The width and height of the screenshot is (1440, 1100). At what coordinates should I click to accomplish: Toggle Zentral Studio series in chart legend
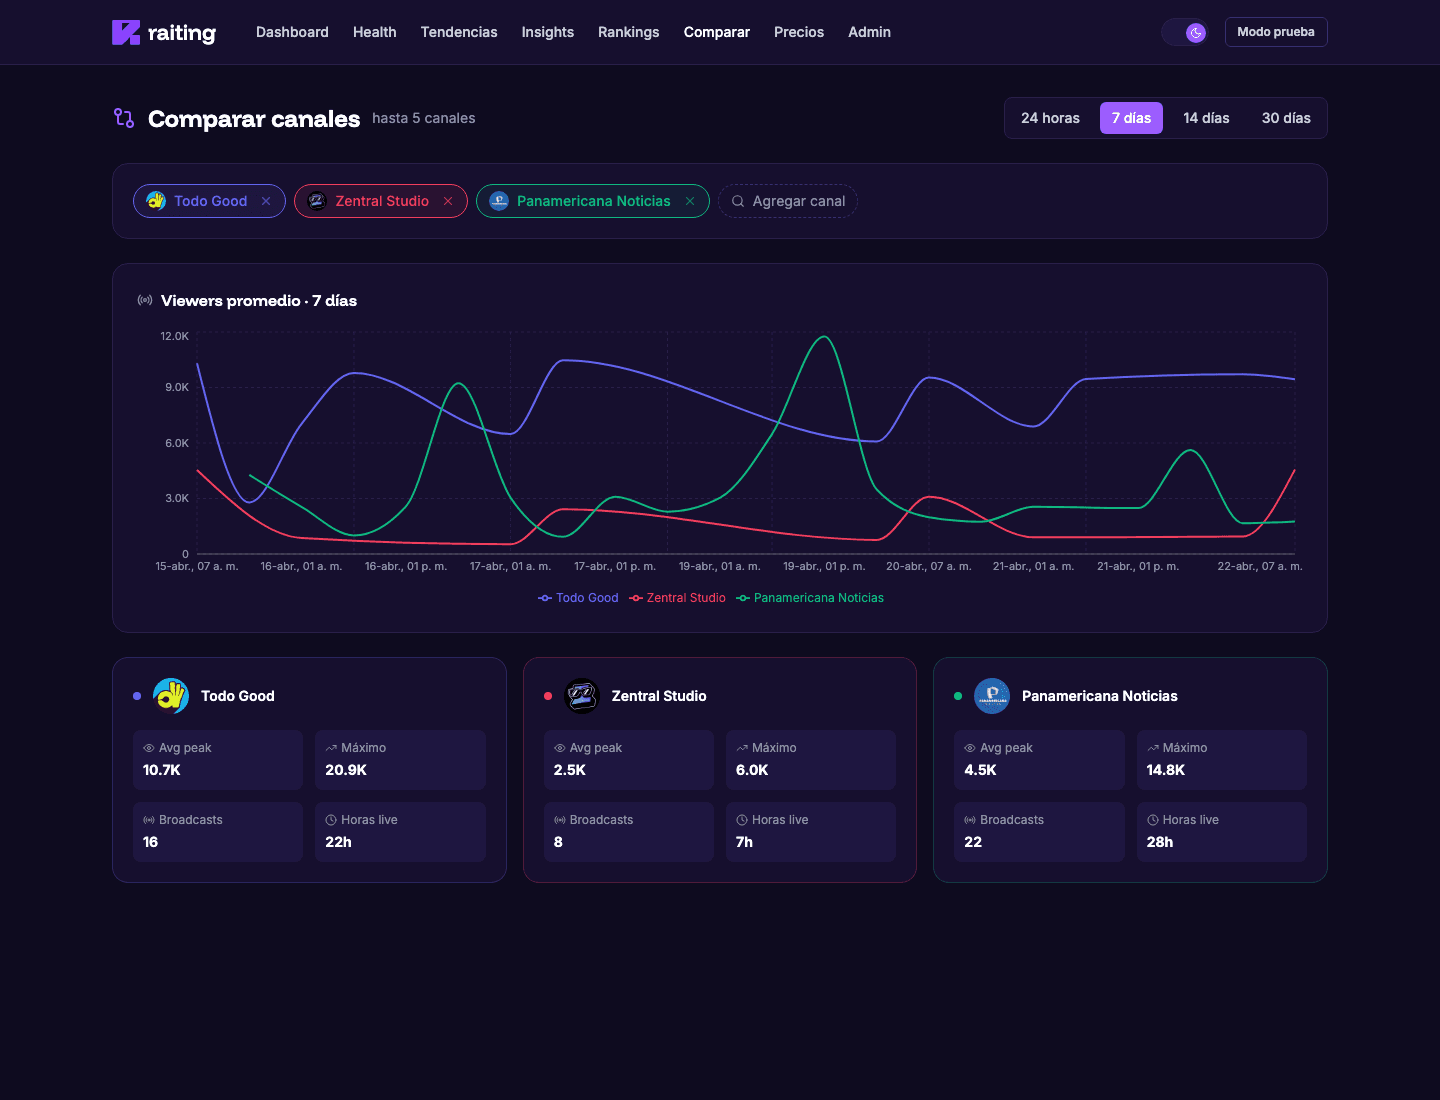[x=677, y=598]
